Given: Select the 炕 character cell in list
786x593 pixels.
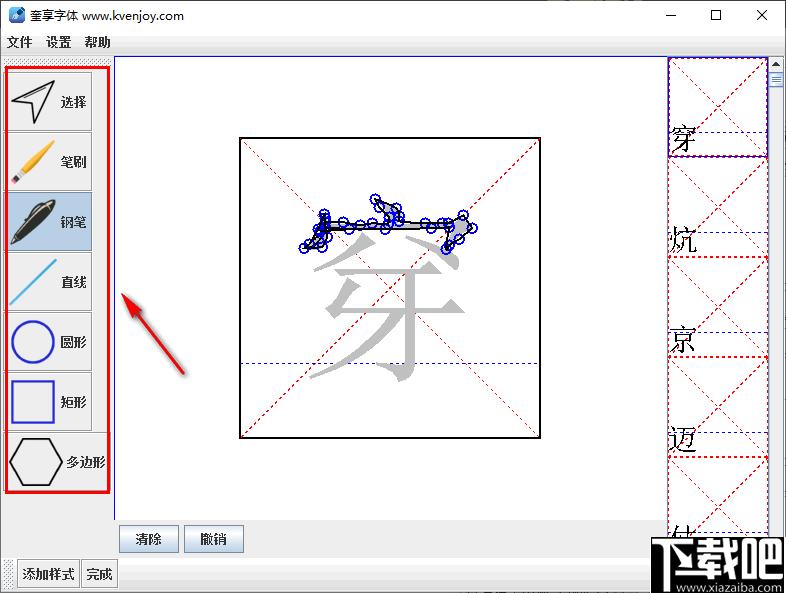Looking at the screenshot, I should pyautogui.click(x=718, y=207).
